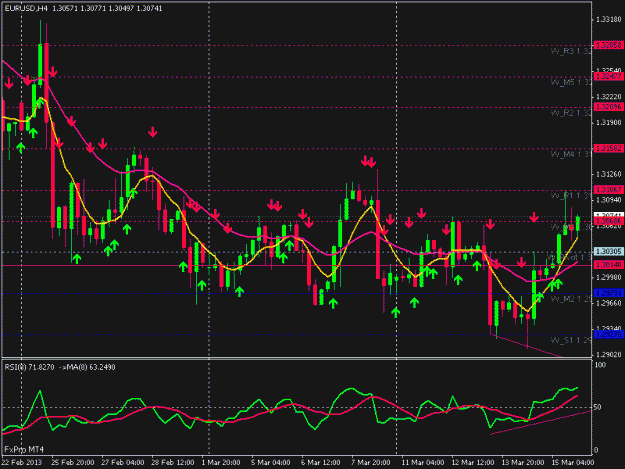The height and width of the screenshot is (469, 625).
Task: Click the 1.33180 price scale value
Action: click(x=609, y=19)
